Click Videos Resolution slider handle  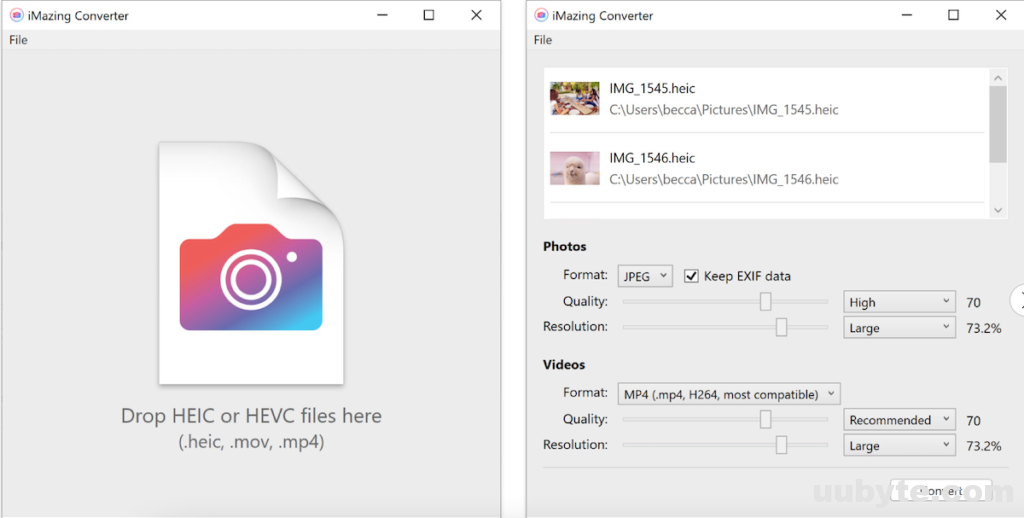[x=781, y=445]
